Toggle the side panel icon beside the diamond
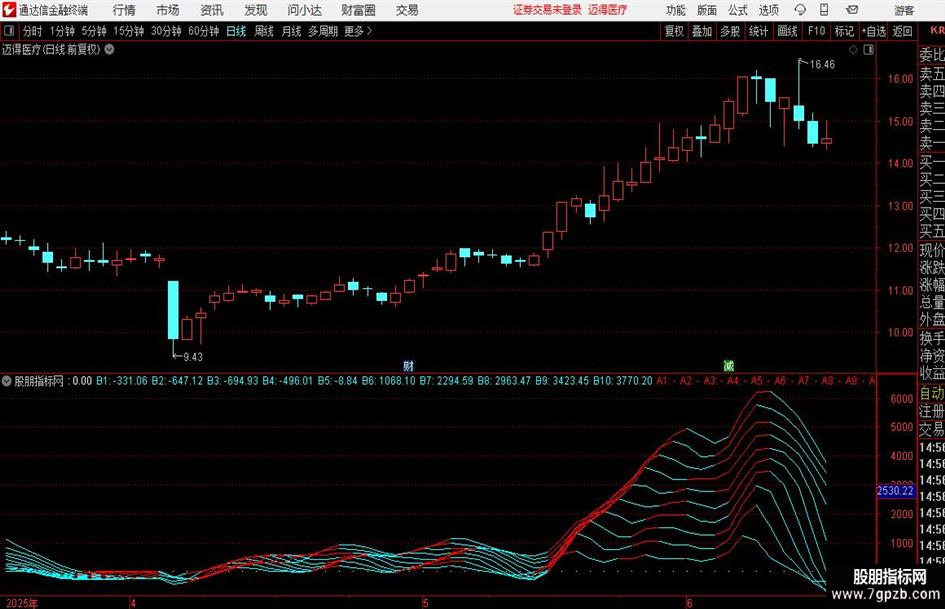 pos(868,50)
